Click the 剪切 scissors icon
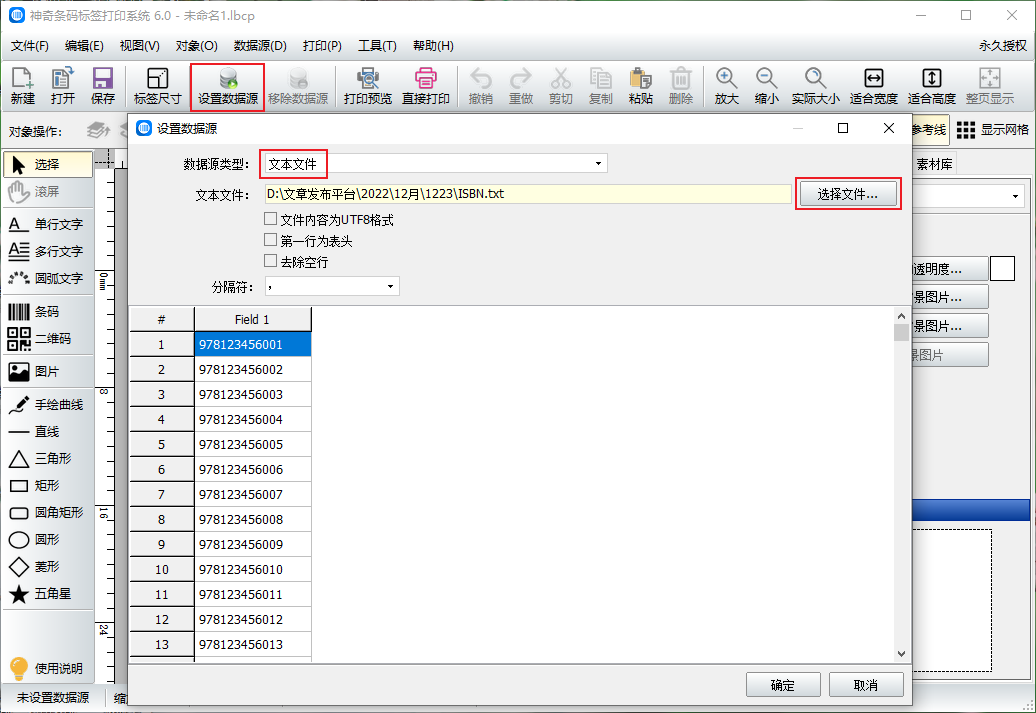 560,86
